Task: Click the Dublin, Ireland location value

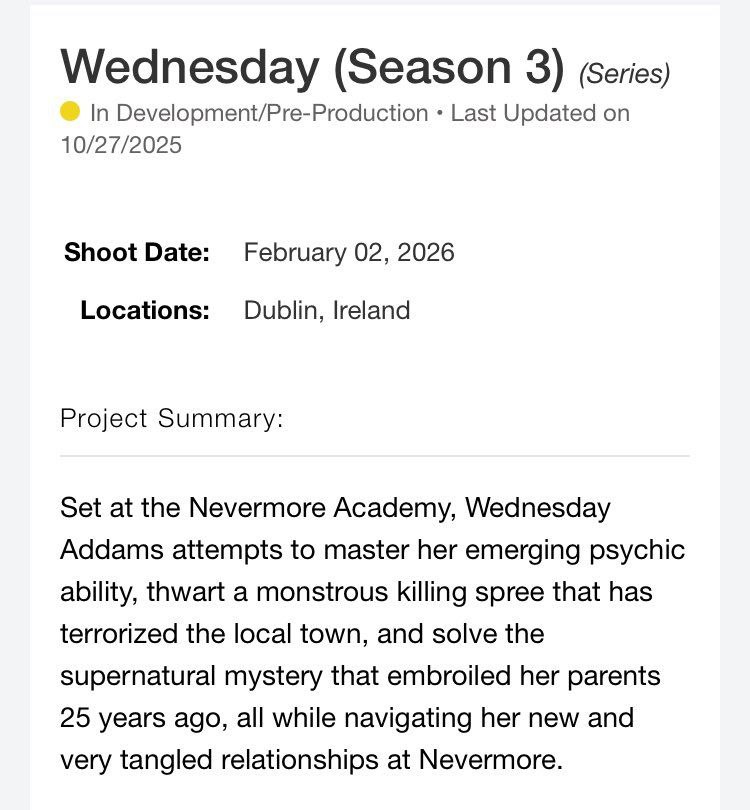Action: click(x=327, y=310)
